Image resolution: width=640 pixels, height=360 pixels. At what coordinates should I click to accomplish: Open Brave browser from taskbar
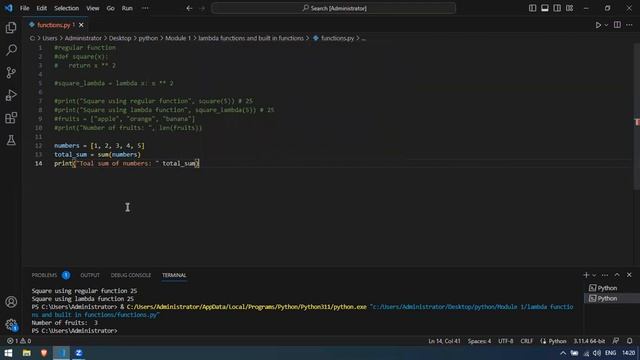click(44, 353)
